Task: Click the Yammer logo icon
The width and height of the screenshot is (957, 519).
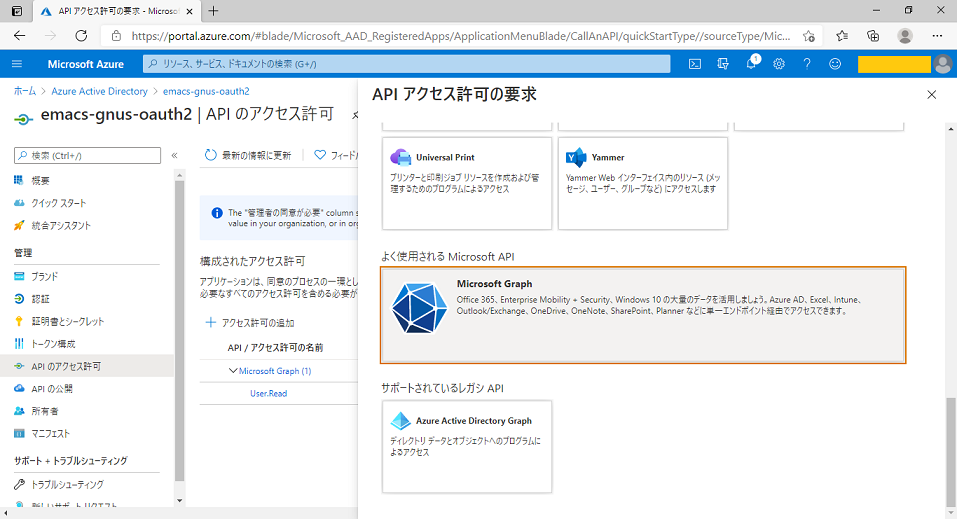Action: coord(576,158)
